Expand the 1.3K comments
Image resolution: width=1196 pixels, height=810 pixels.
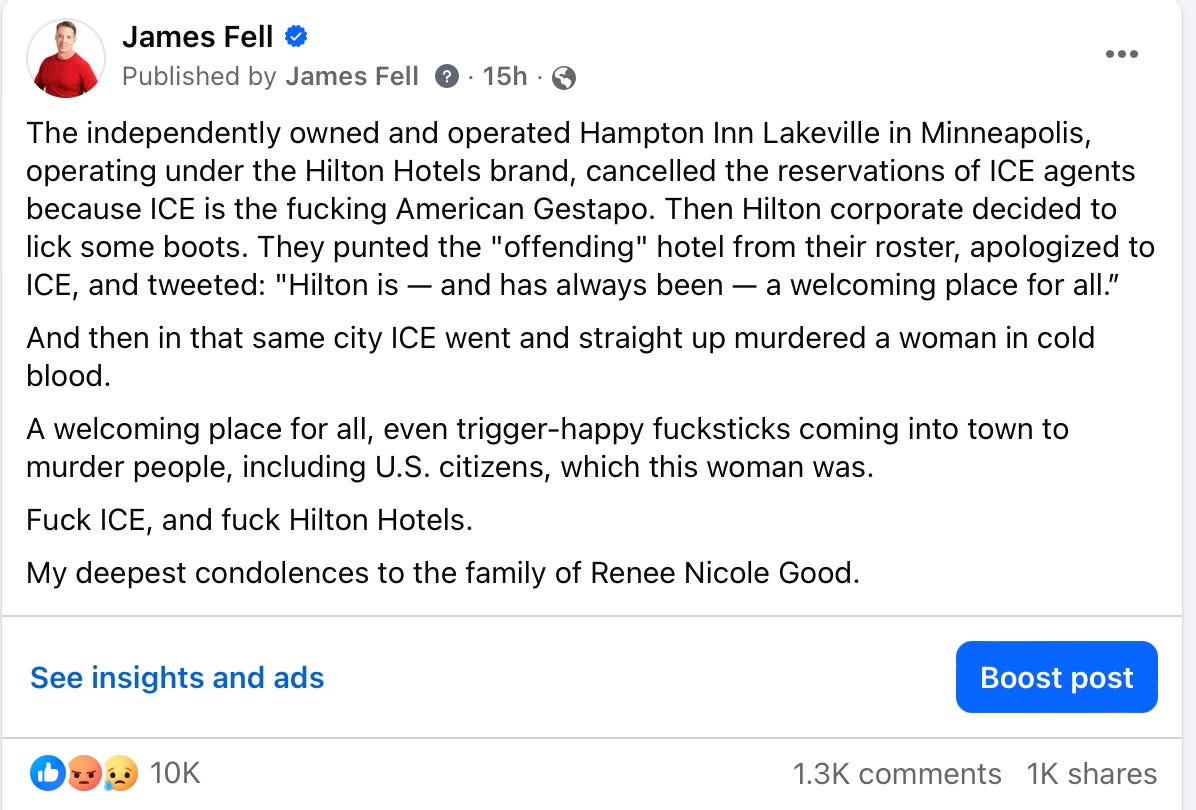(896, 773)
